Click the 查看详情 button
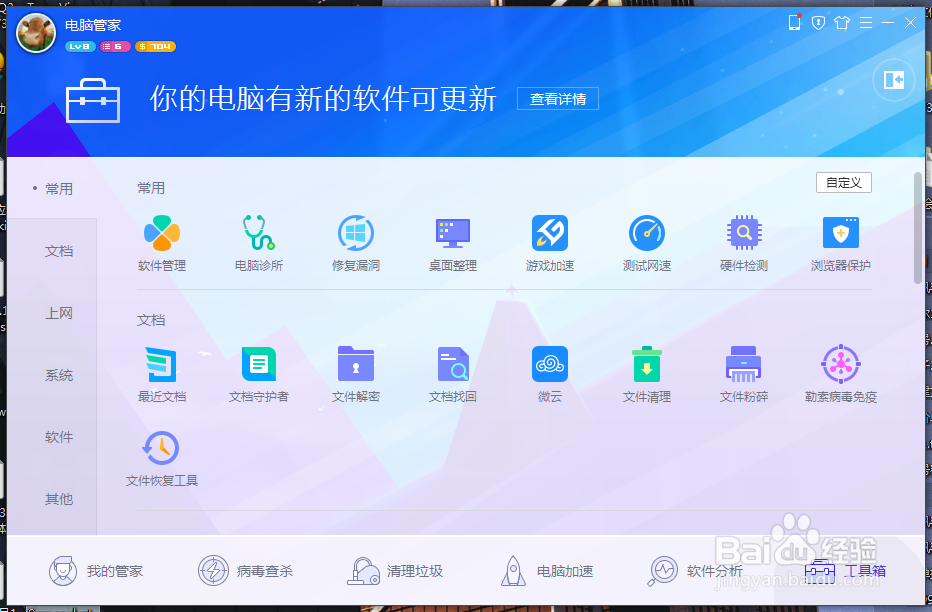The image size is (932, 612). [x=558, y=99]
